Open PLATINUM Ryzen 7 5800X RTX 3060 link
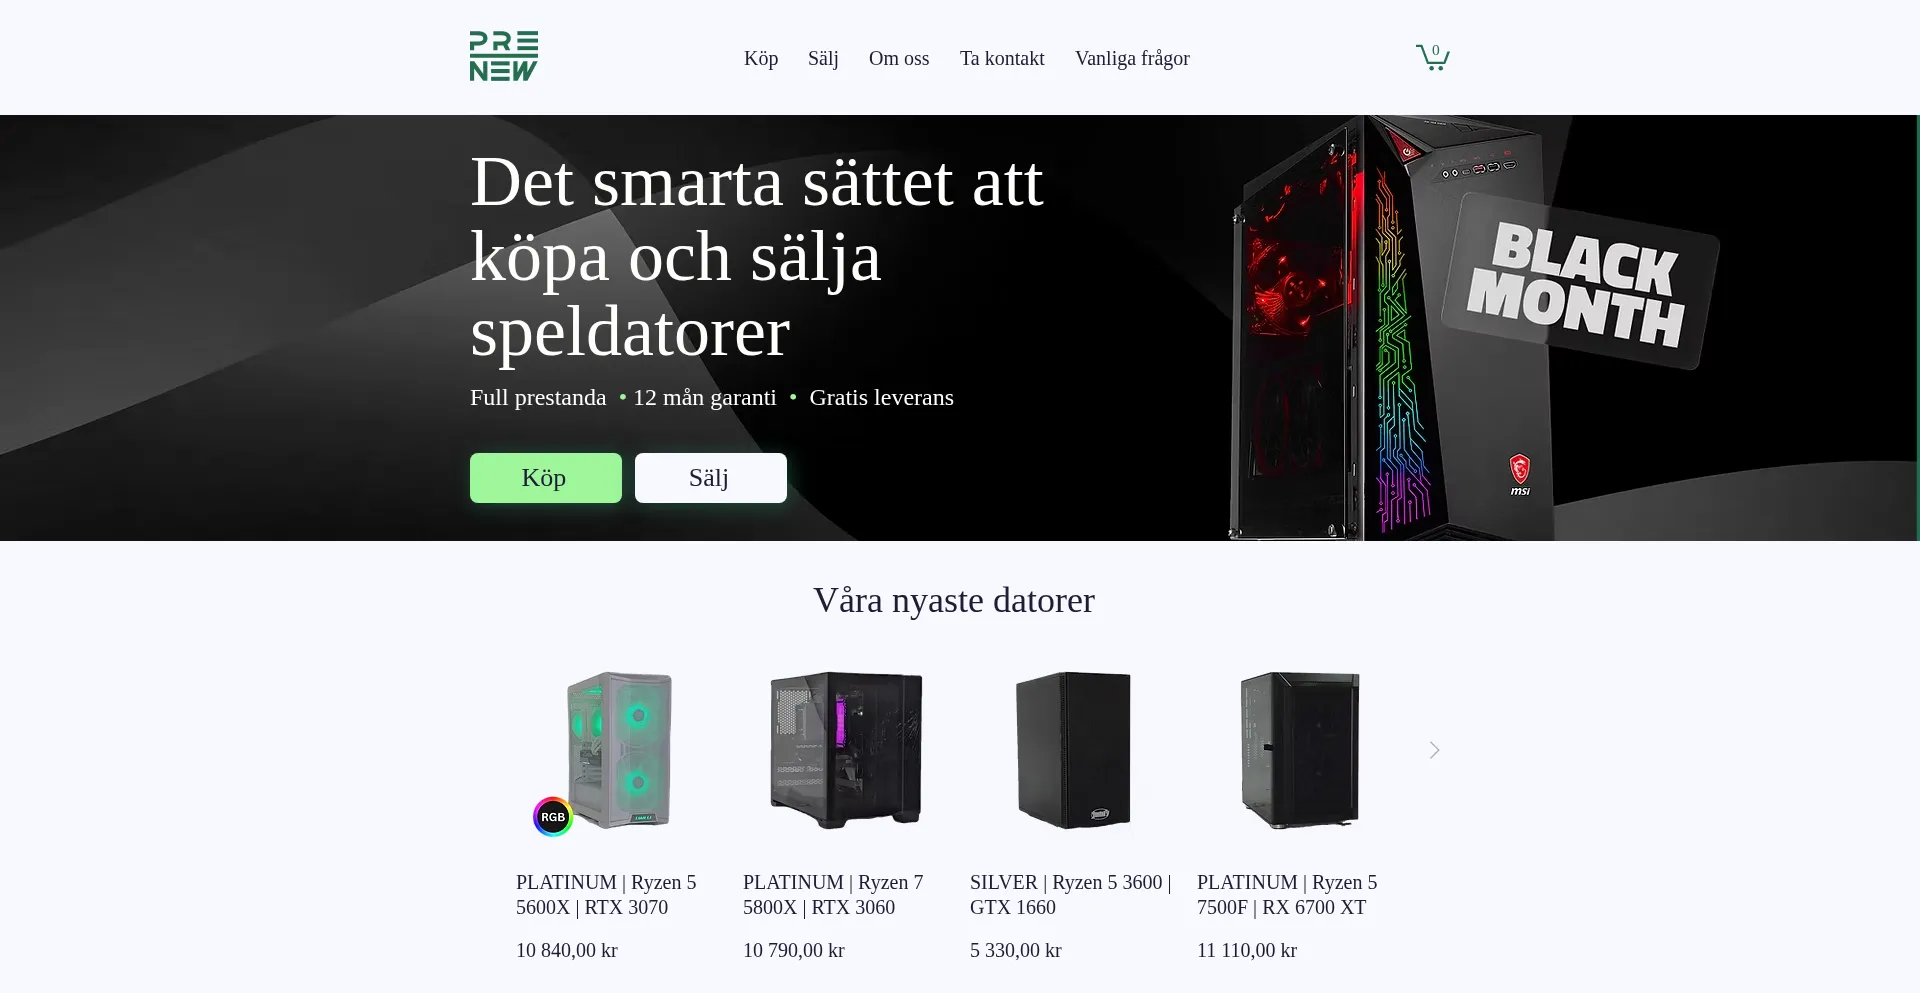The height and width of the screenshot is (993, 1920). (x=833, y=895)
